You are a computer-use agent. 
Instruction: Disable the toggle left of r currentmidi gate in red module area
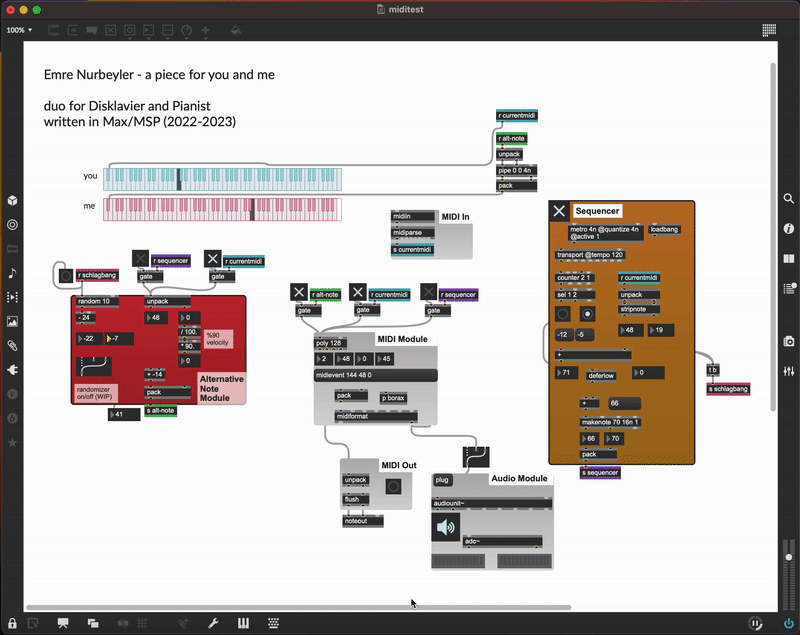213,259
